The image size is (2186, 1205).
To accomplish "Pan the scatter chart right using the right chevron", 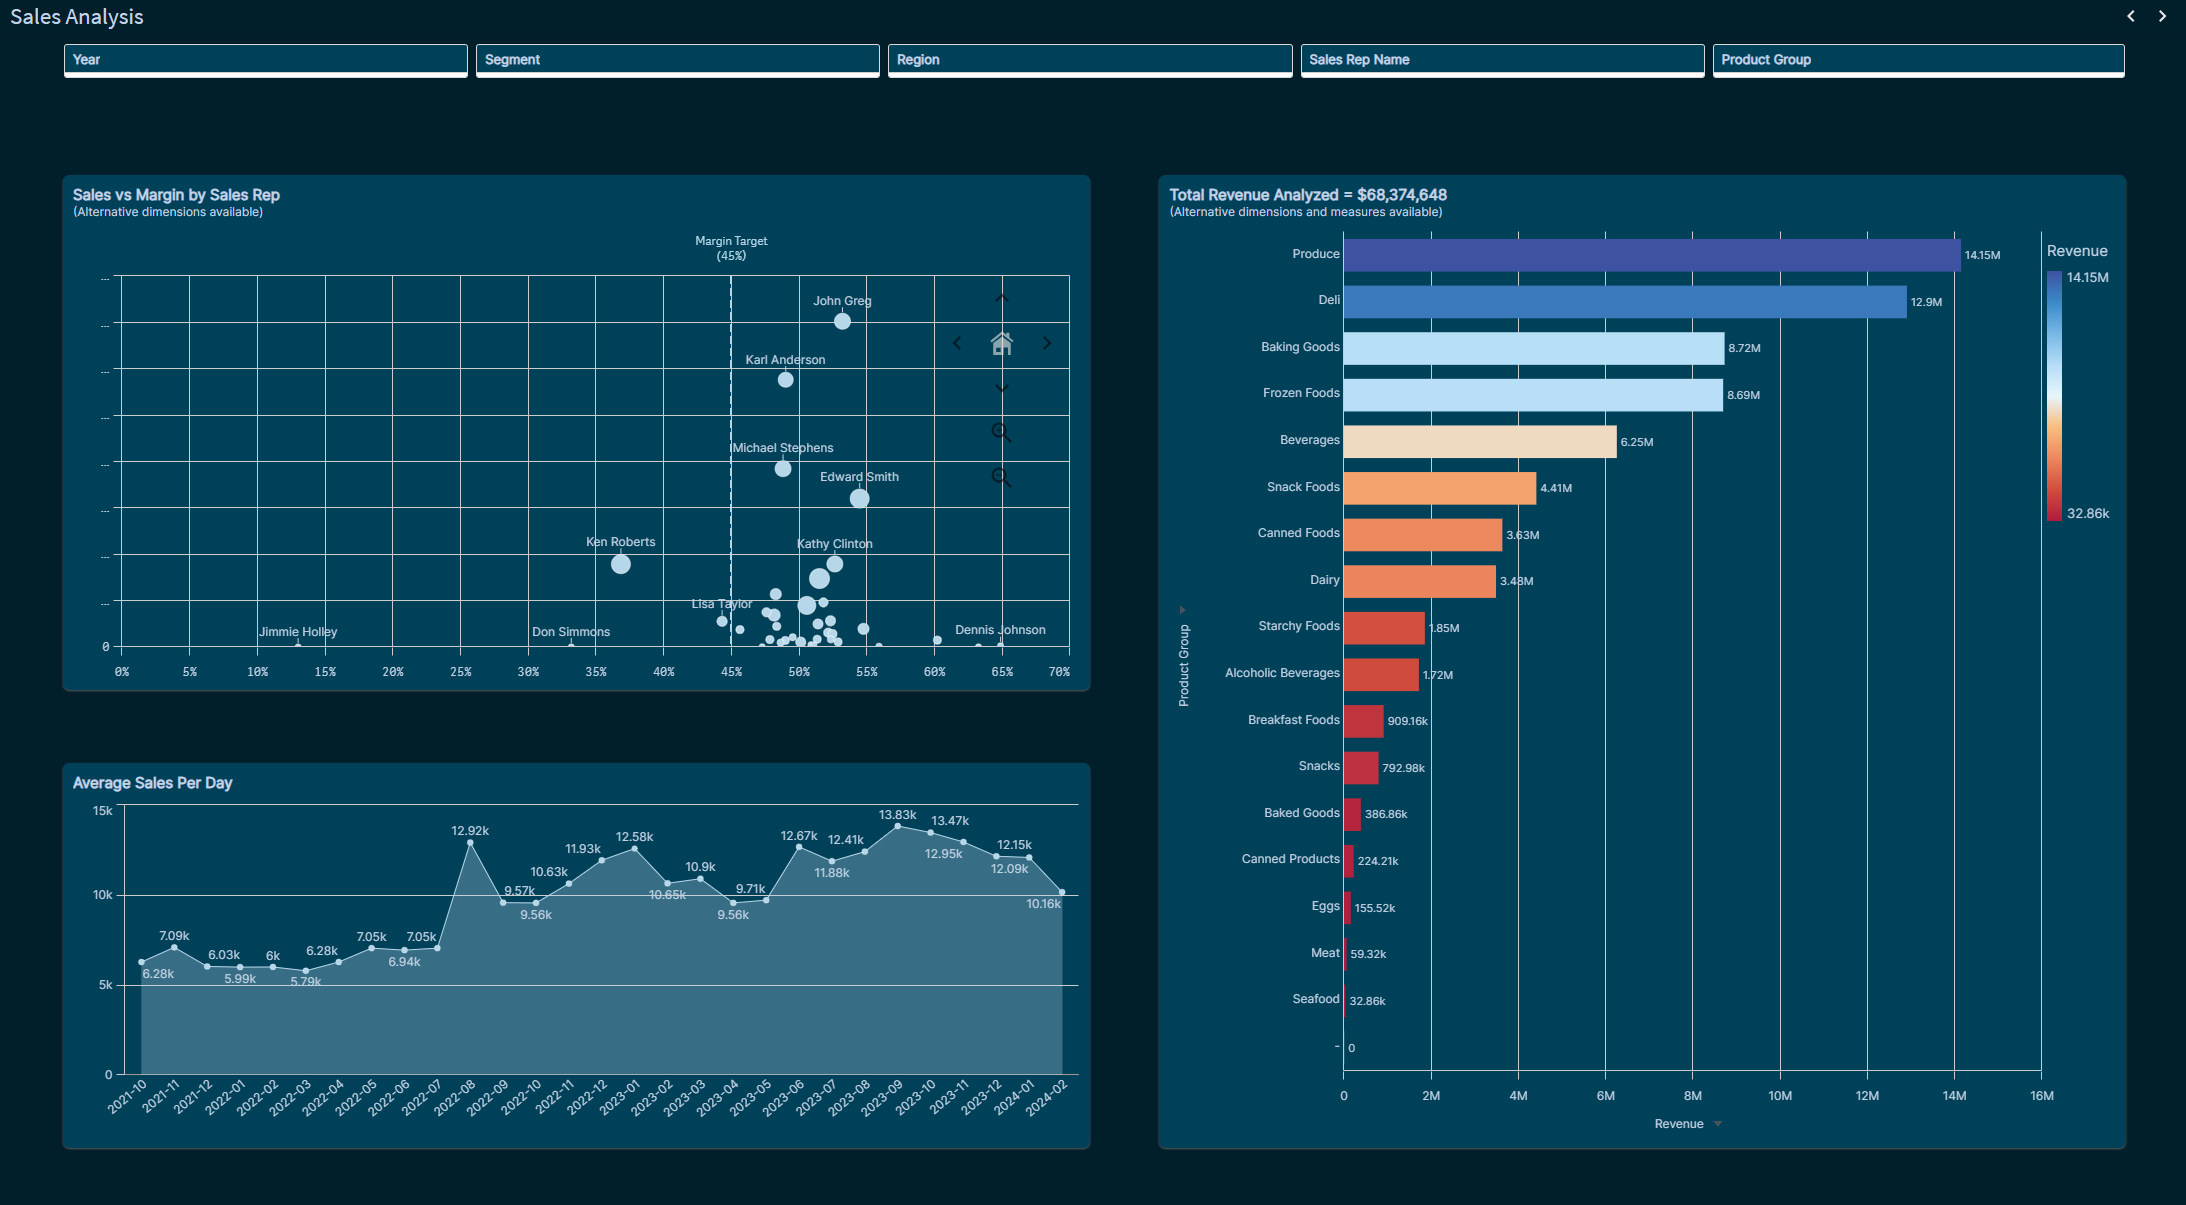I will point(1047,343).
